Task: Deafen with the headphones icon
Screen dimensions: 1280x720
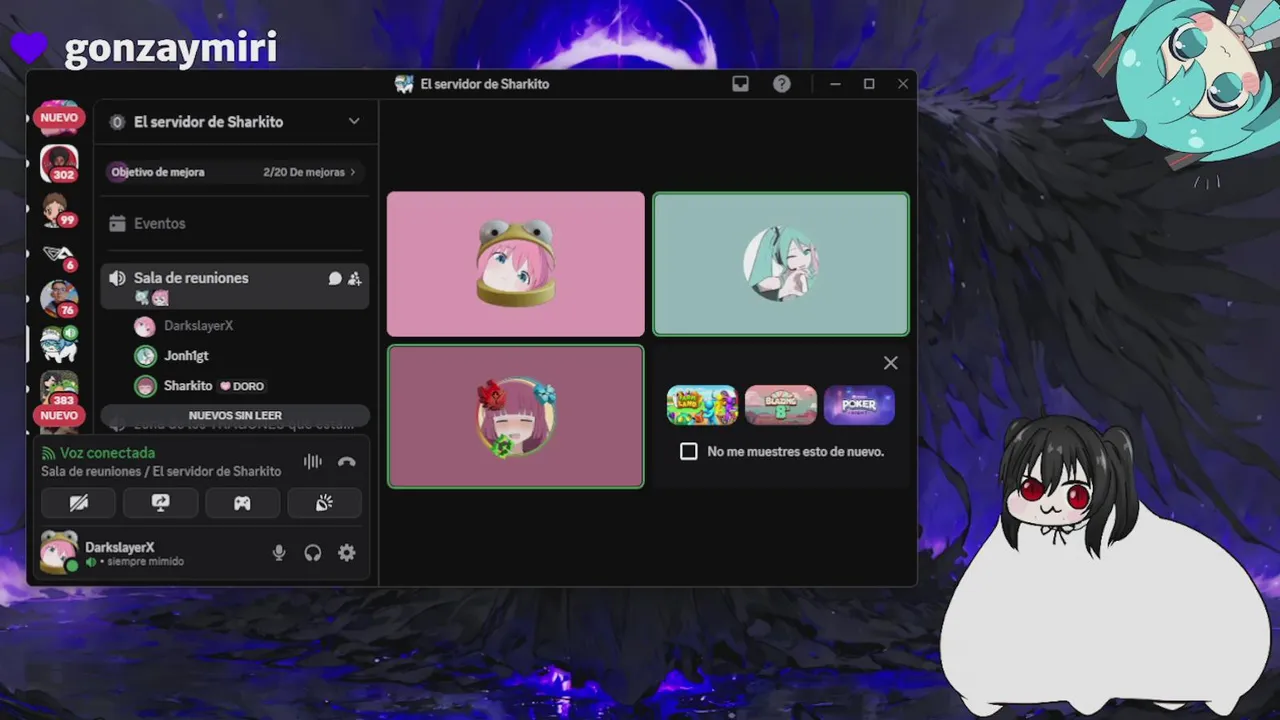Action: 313,553
